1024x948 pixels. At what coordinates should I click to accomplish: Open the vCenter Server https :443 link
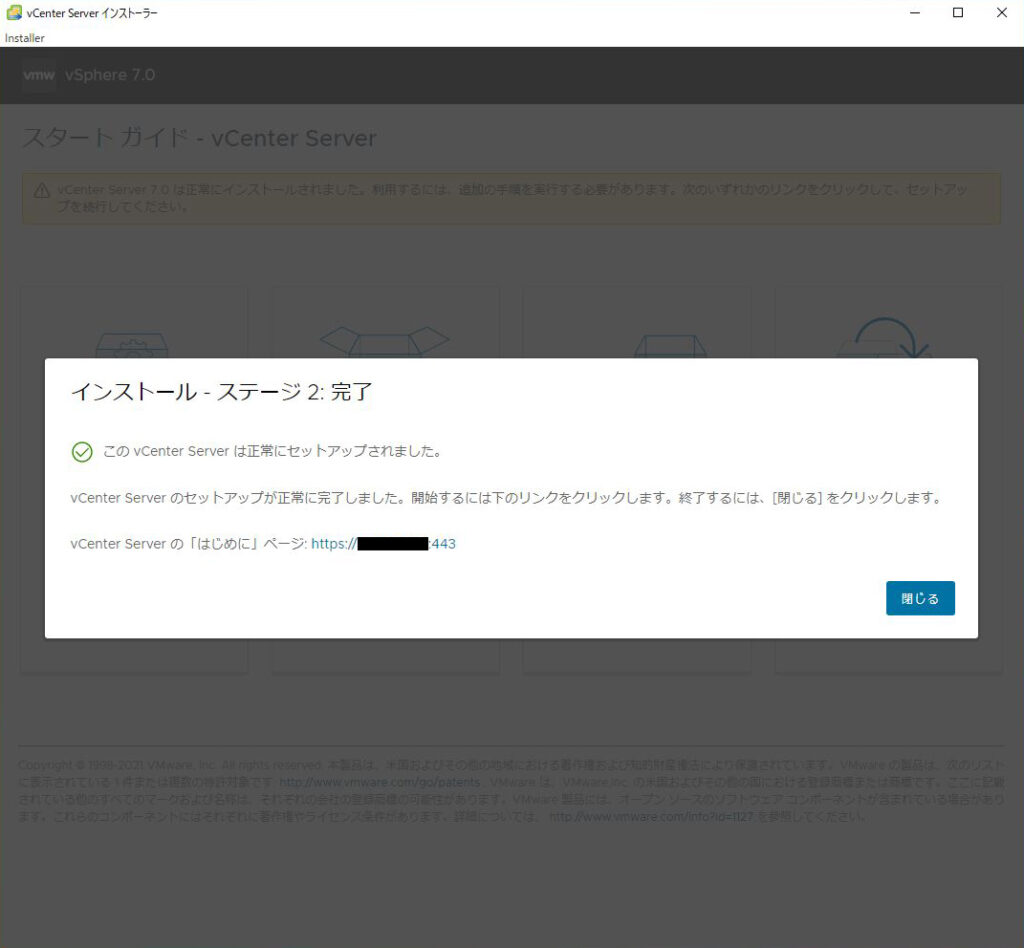click(x=383, y=544)
